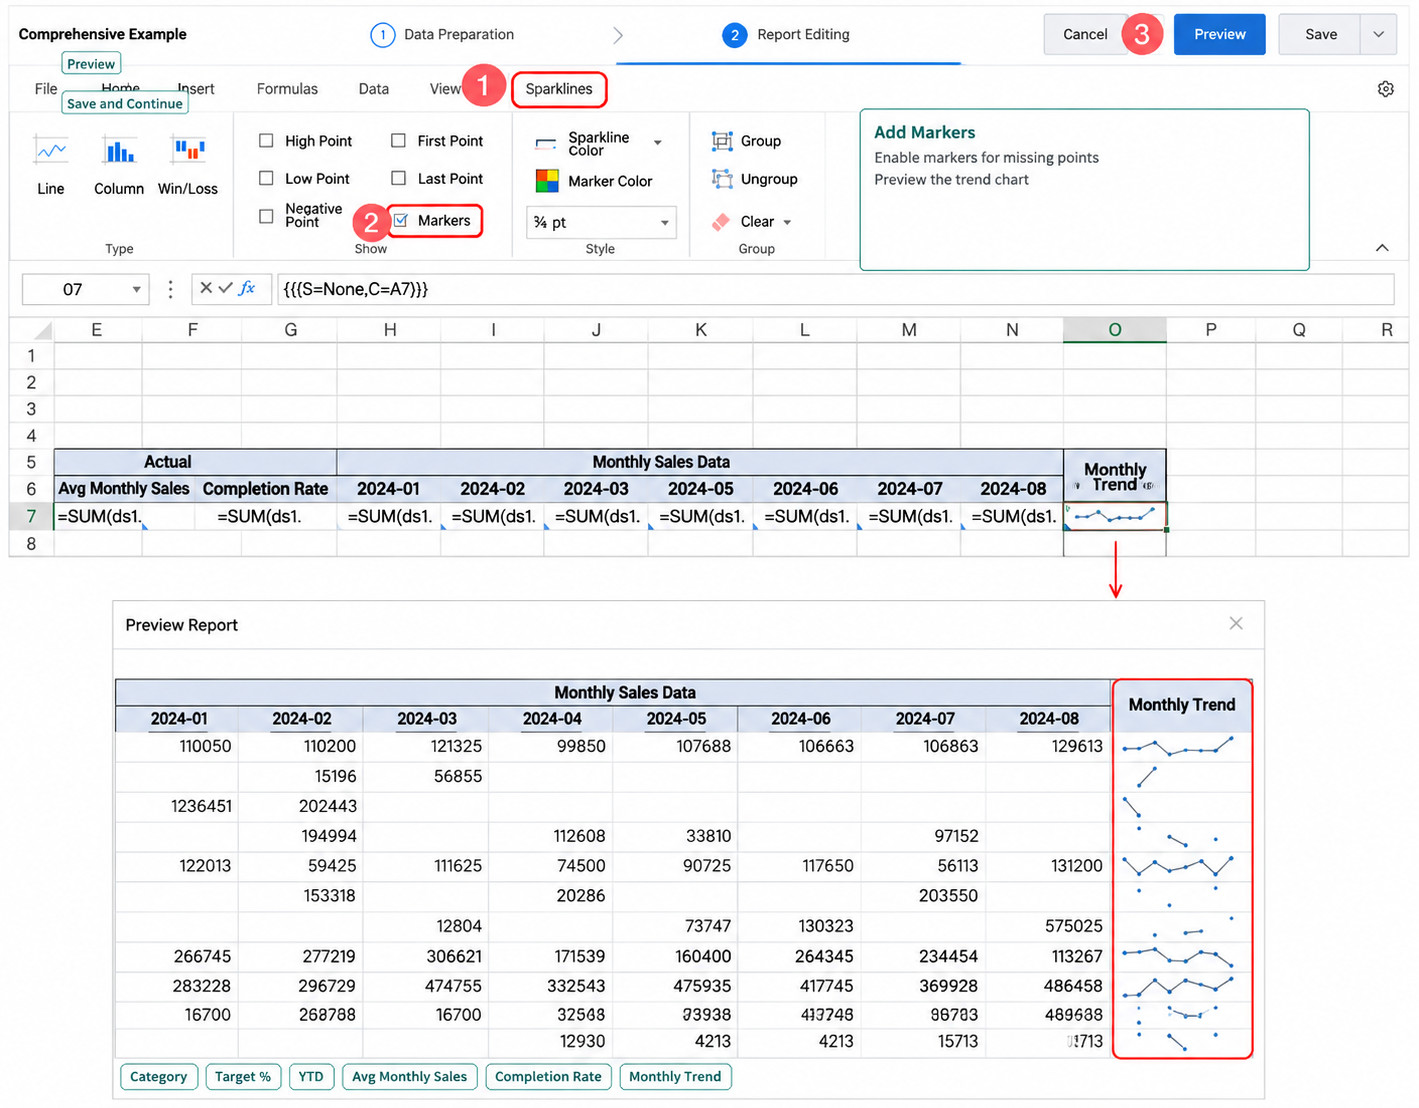1419x1108 pixels.
Task: Switch to the Sparklines ribbon tab
Action: pos(559,89)
